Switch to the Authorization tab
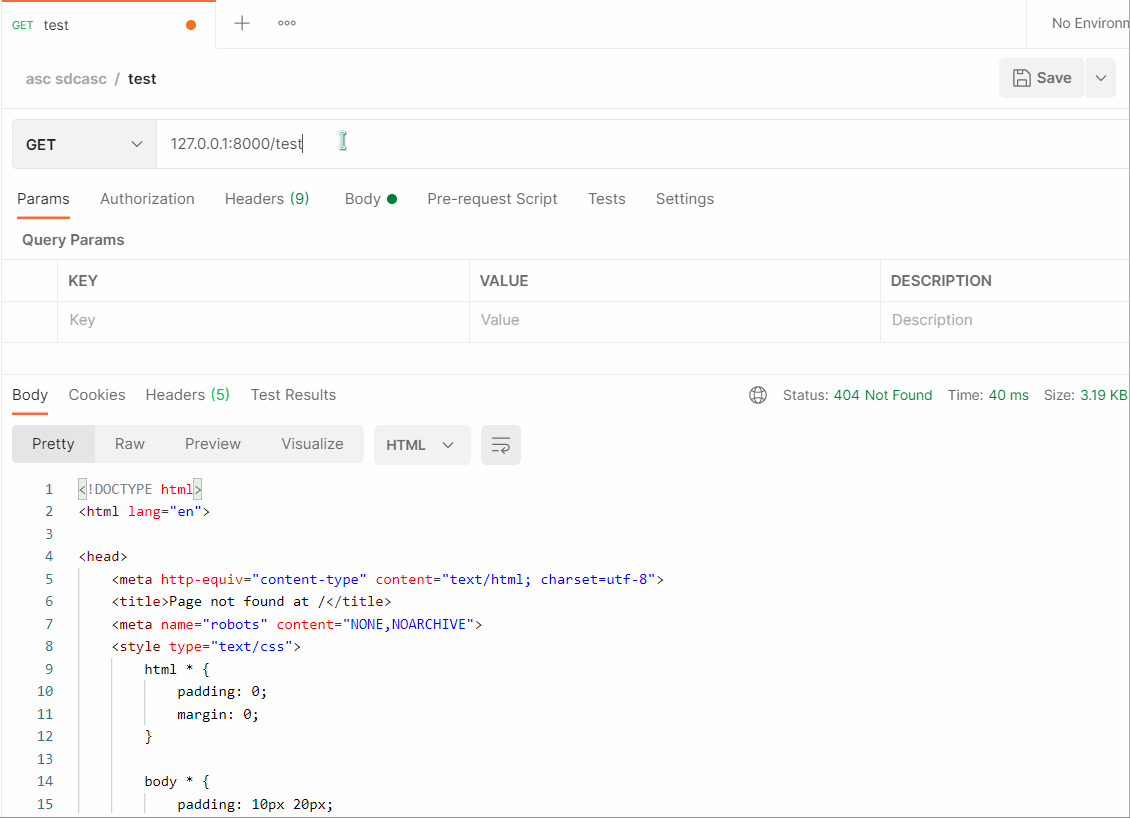Screen dimensions: 1130x818 147,199
